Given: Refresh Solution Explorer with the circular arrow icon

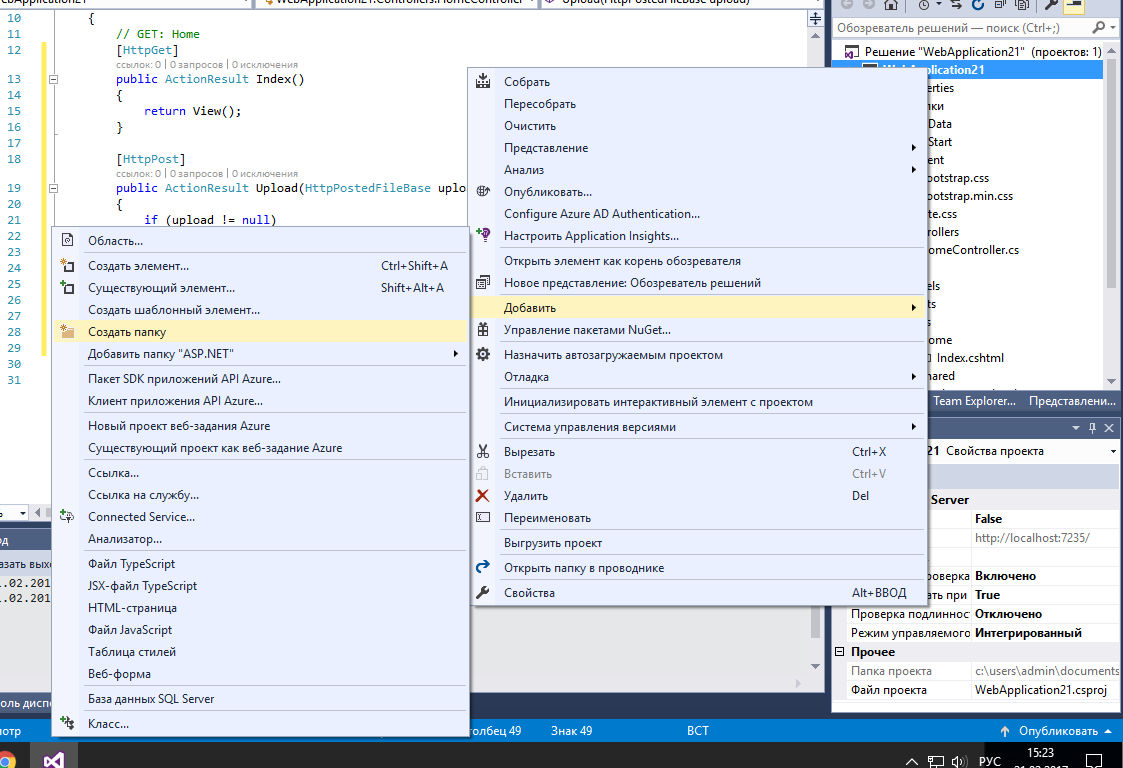Looking at the screenshot, I should [x=978, y=4].
